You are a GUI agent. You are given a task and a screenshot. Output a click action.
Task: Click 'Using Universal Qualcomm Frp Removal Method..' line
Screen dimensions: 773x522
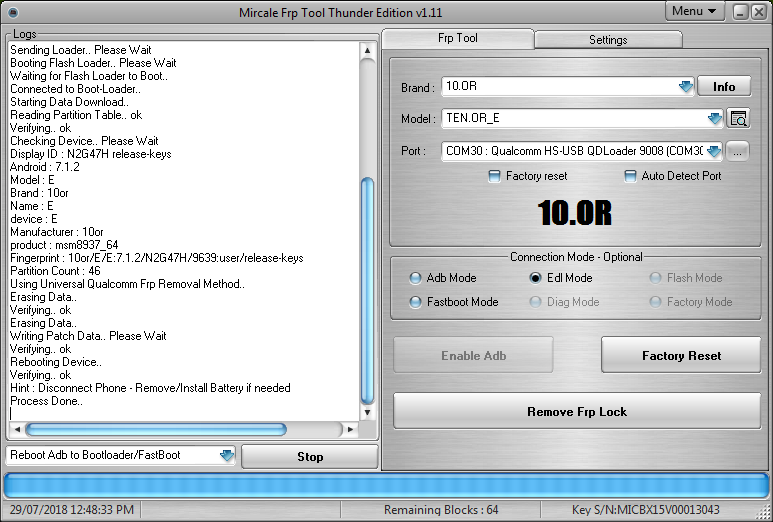pos(127,284)
